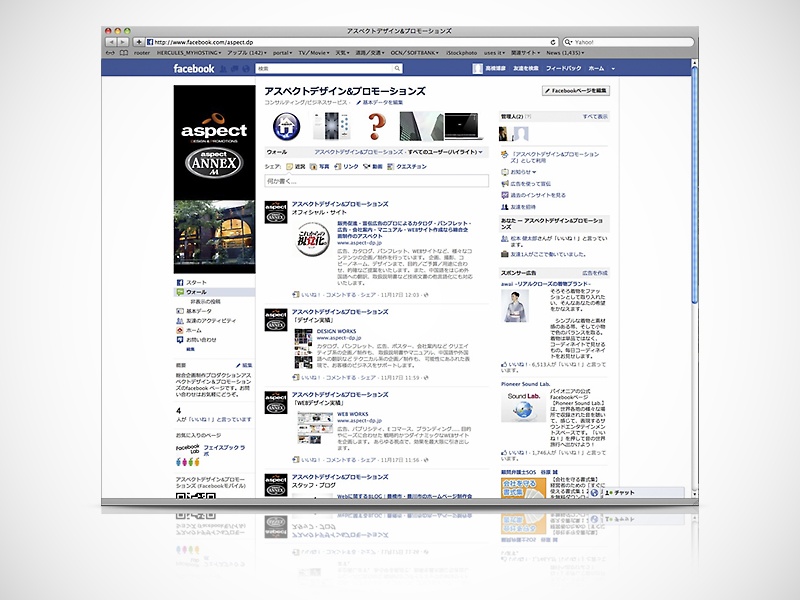Open the laptop photo thumbnail
The height and width of the screenshot is (600, 800).
464,127
